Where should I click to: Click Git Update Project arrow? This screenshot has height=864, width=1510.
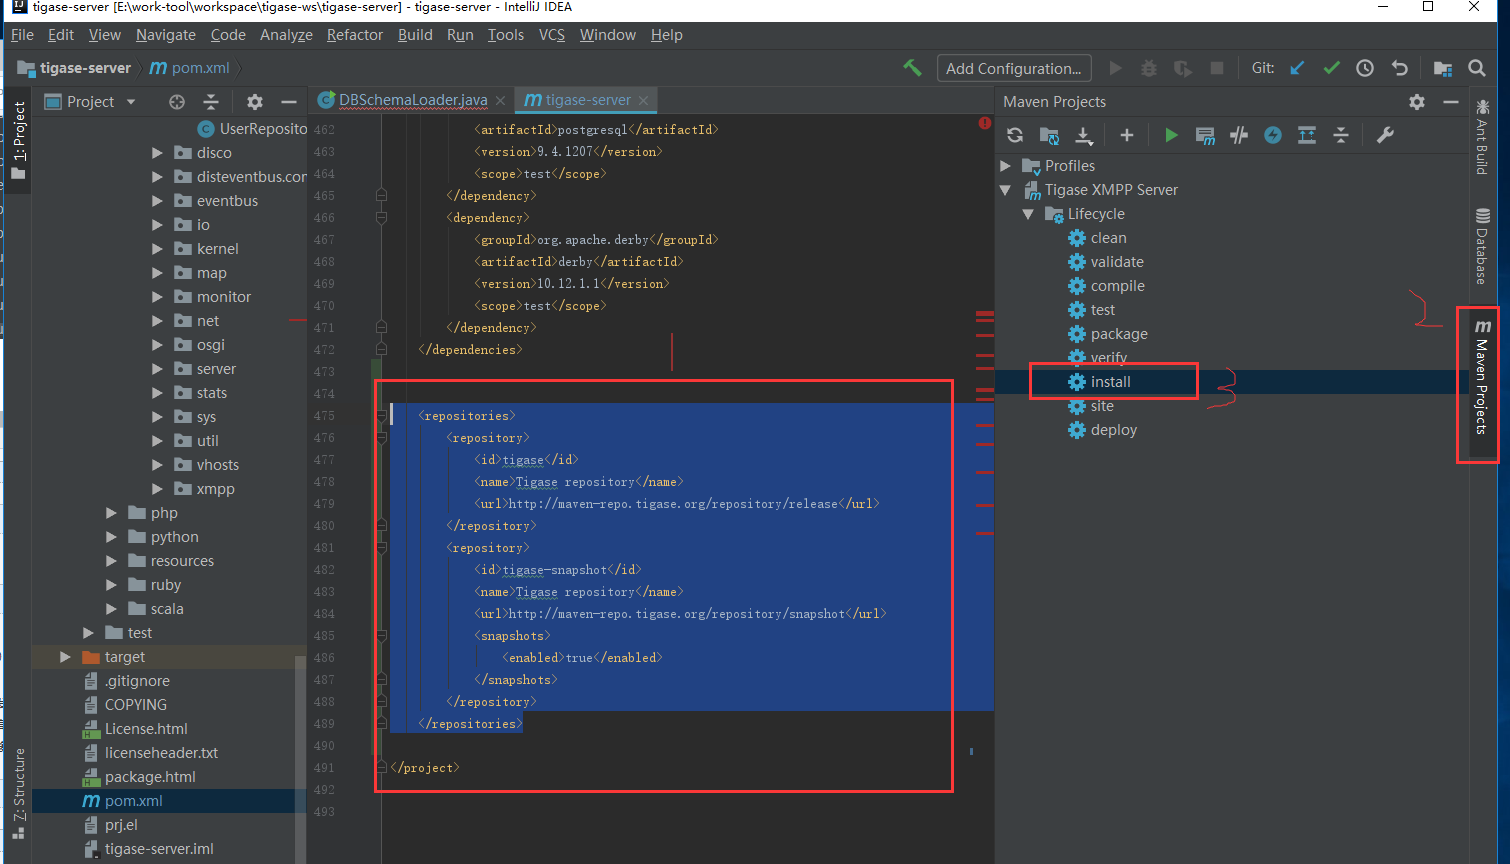click(x=1297, y=68)
